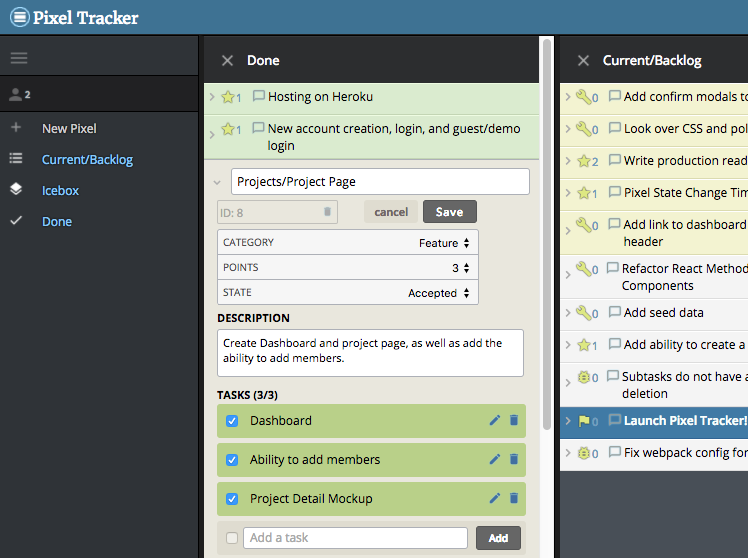Click the layers icon beside Icebox
Screen dimensions: 748x558
click(16, 189)
